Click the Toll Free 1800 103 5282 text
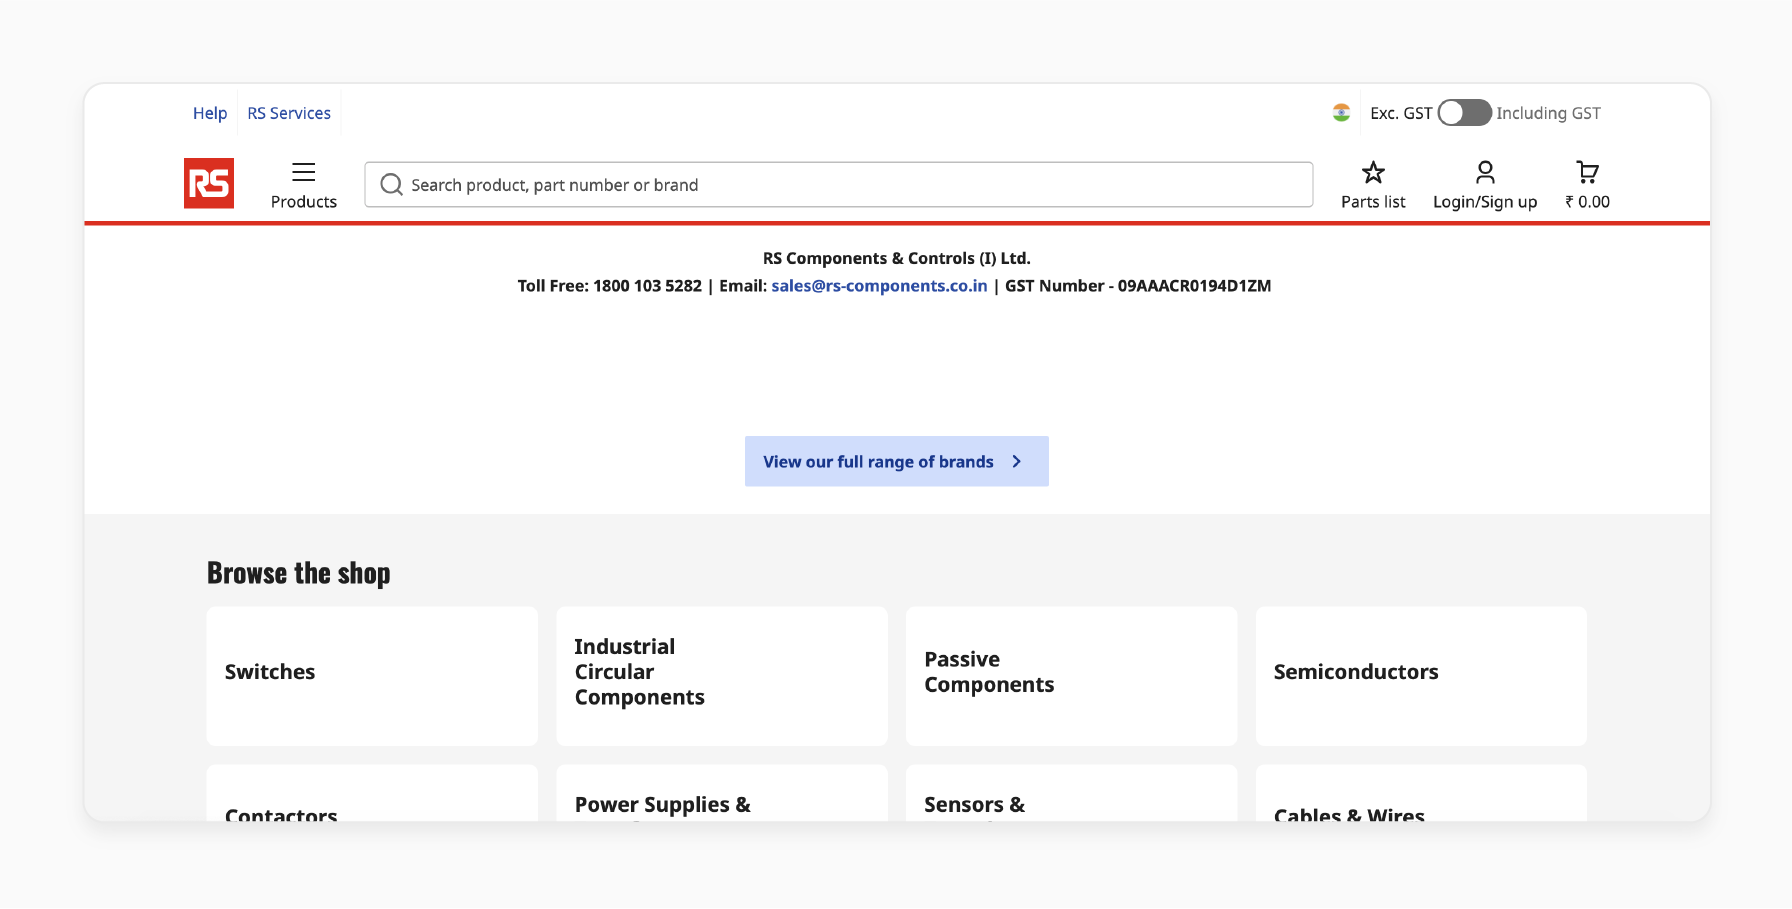 (x=610, y=286)
